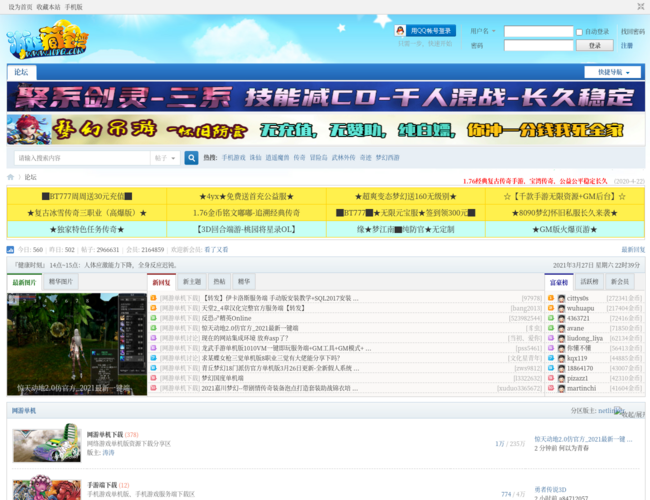Click the blue statistics chart icon

[10, 250]
